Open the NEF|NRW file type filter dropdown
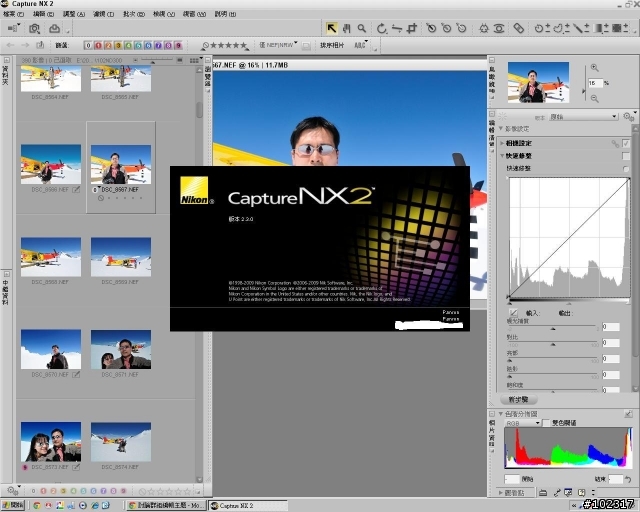The image size is (640, 512). point(278,45)
